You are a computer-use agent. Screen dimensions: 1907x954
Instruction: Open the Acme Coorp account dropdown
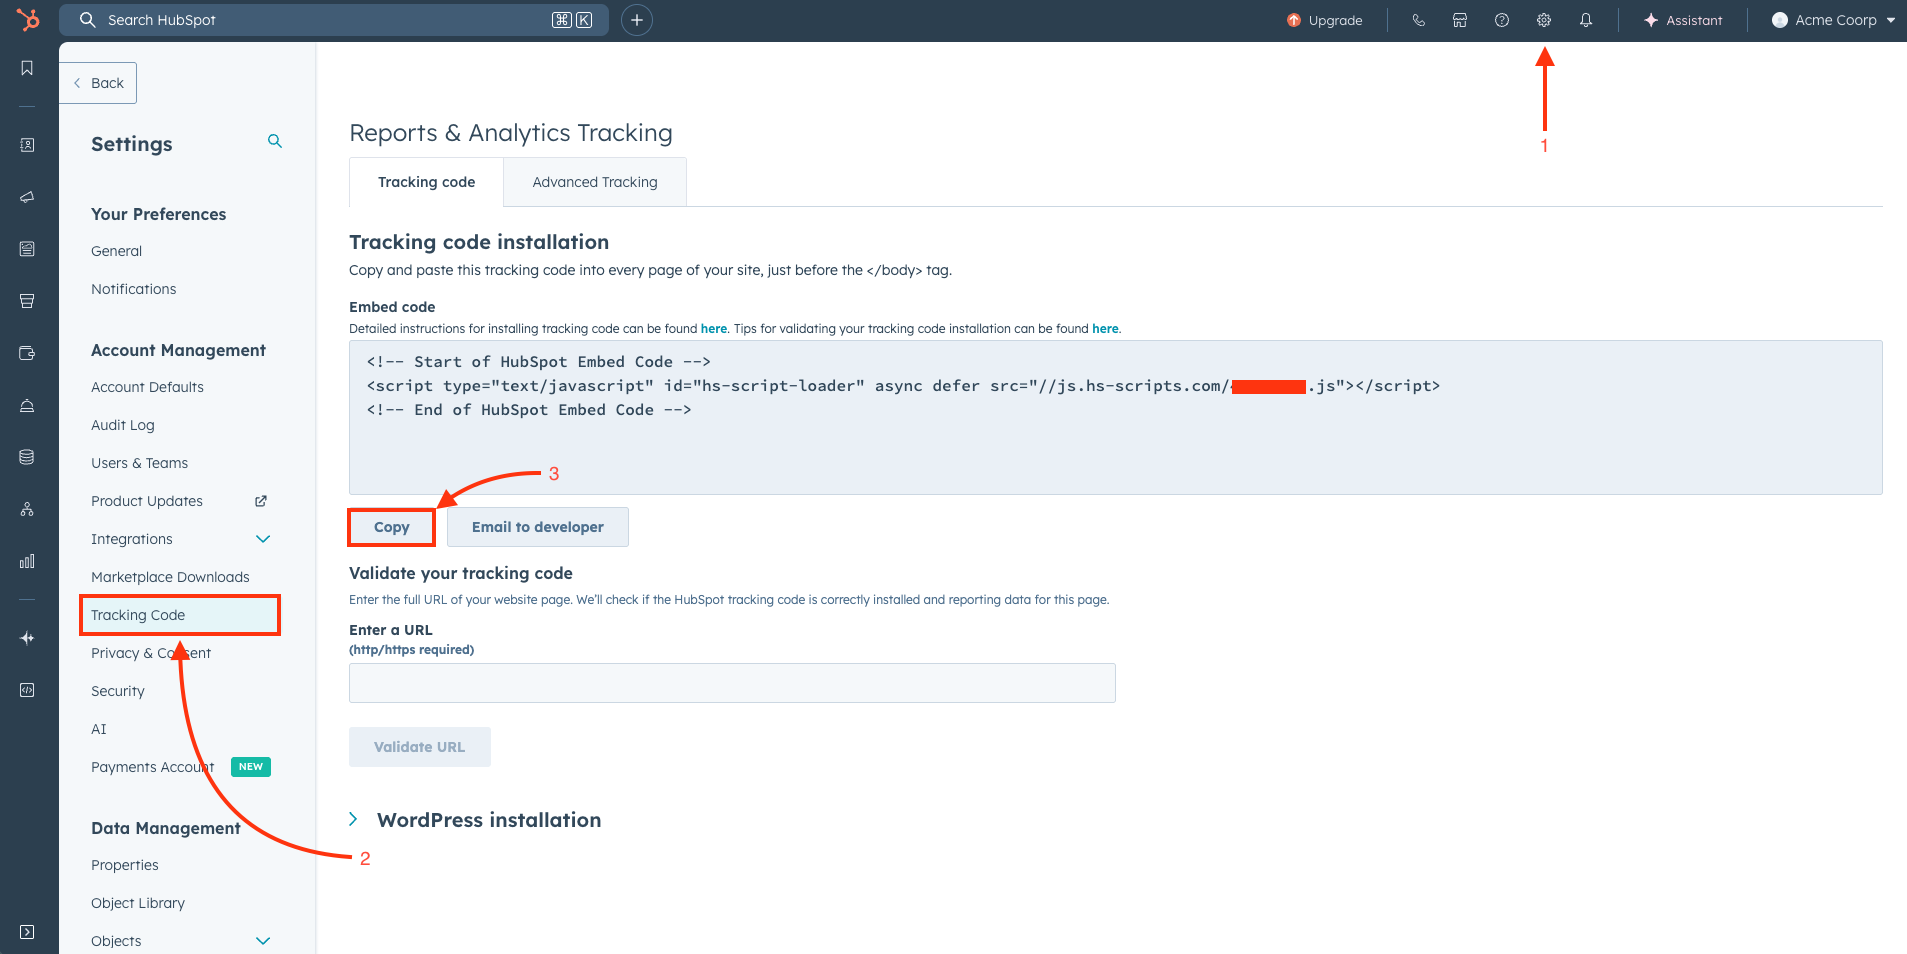click(1833, 20)
